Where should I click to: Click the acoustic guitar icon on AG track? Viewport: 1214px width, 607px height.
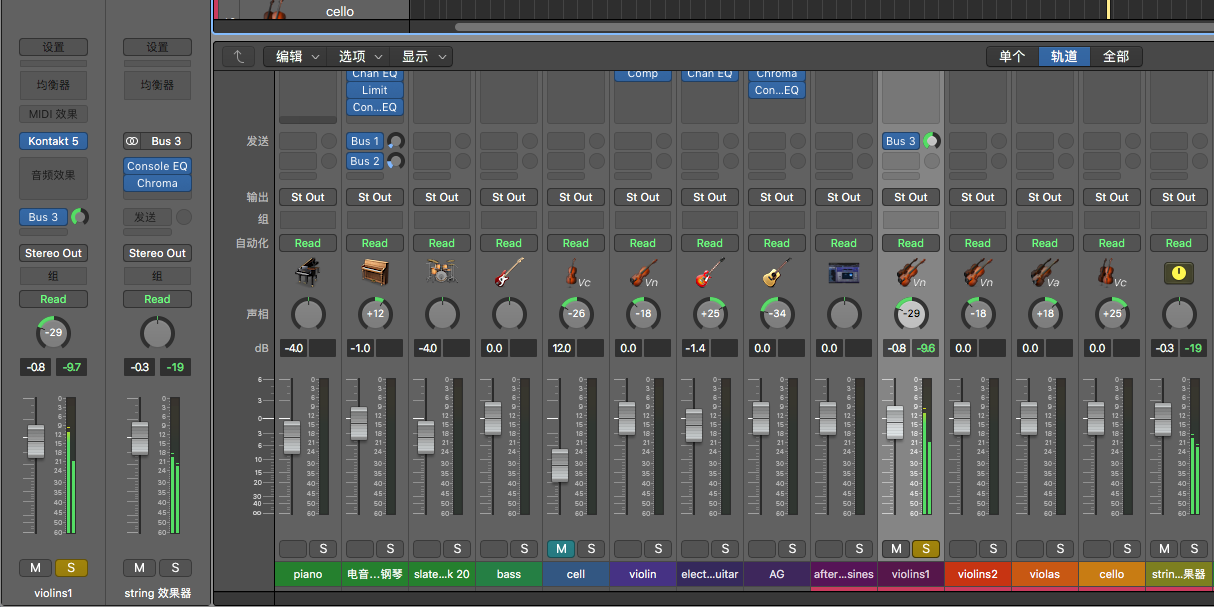point(776,273)
